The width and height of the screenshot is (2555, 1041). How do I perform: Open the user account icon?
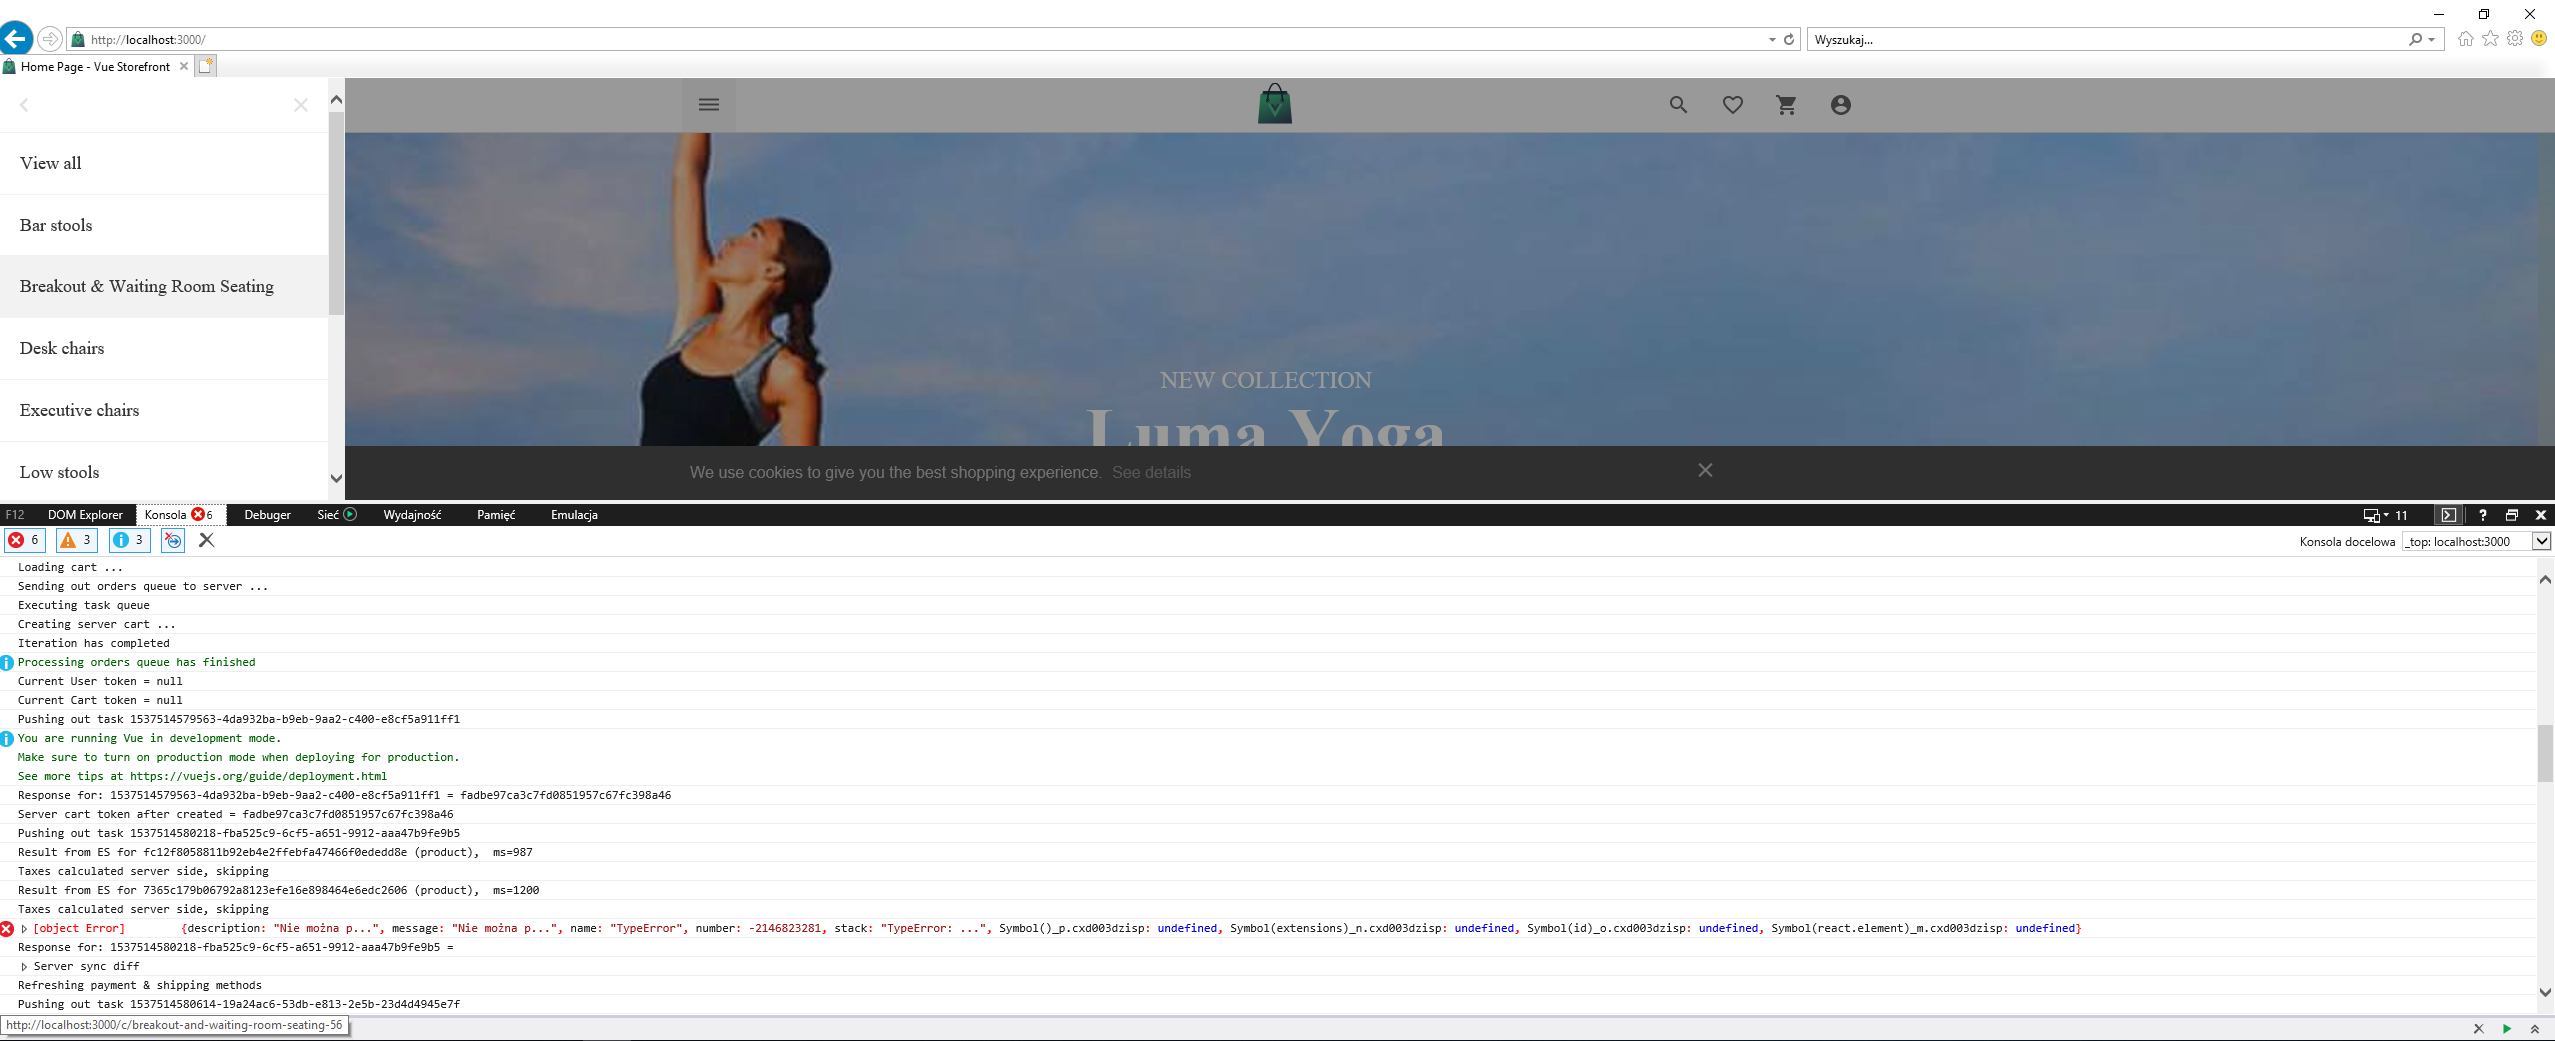pos(1841,105)
